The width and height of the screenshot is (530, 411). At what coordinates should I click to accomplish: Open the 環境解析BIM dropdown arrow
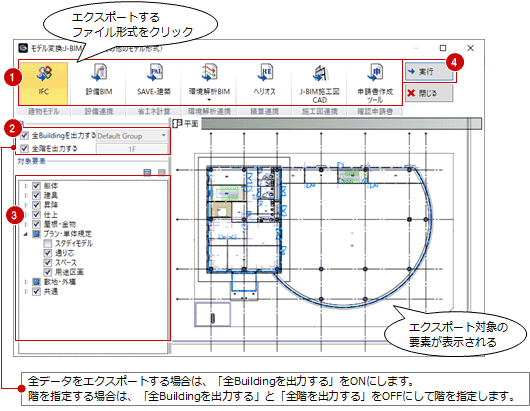tap(209, 100)
